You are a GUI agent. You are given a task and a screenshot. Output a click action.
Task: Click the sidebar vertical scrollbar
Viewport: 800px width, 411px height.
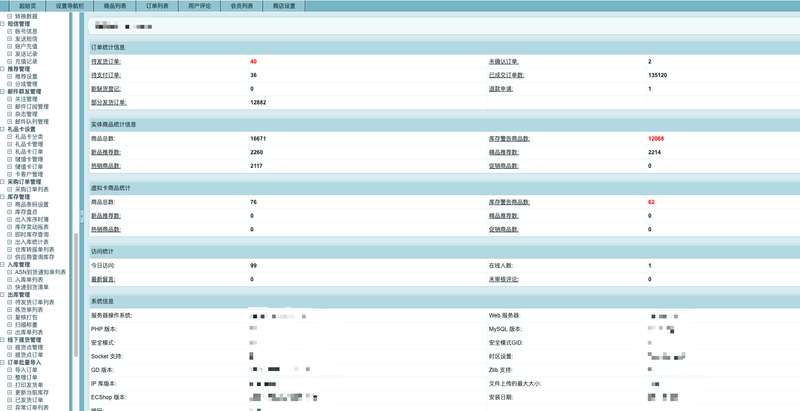(76, 295)
